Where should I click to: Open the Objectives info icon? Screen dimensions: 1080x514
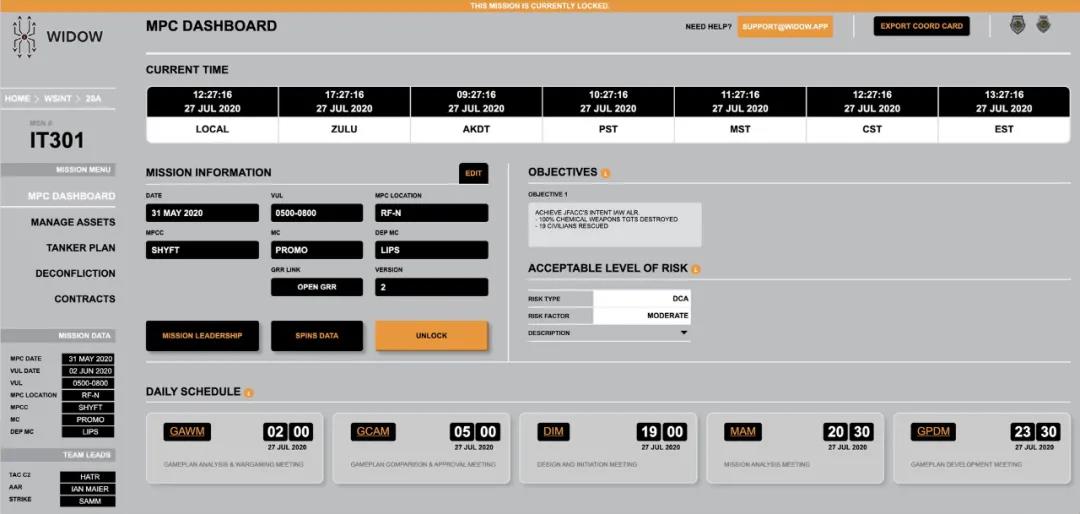(606, 173)
